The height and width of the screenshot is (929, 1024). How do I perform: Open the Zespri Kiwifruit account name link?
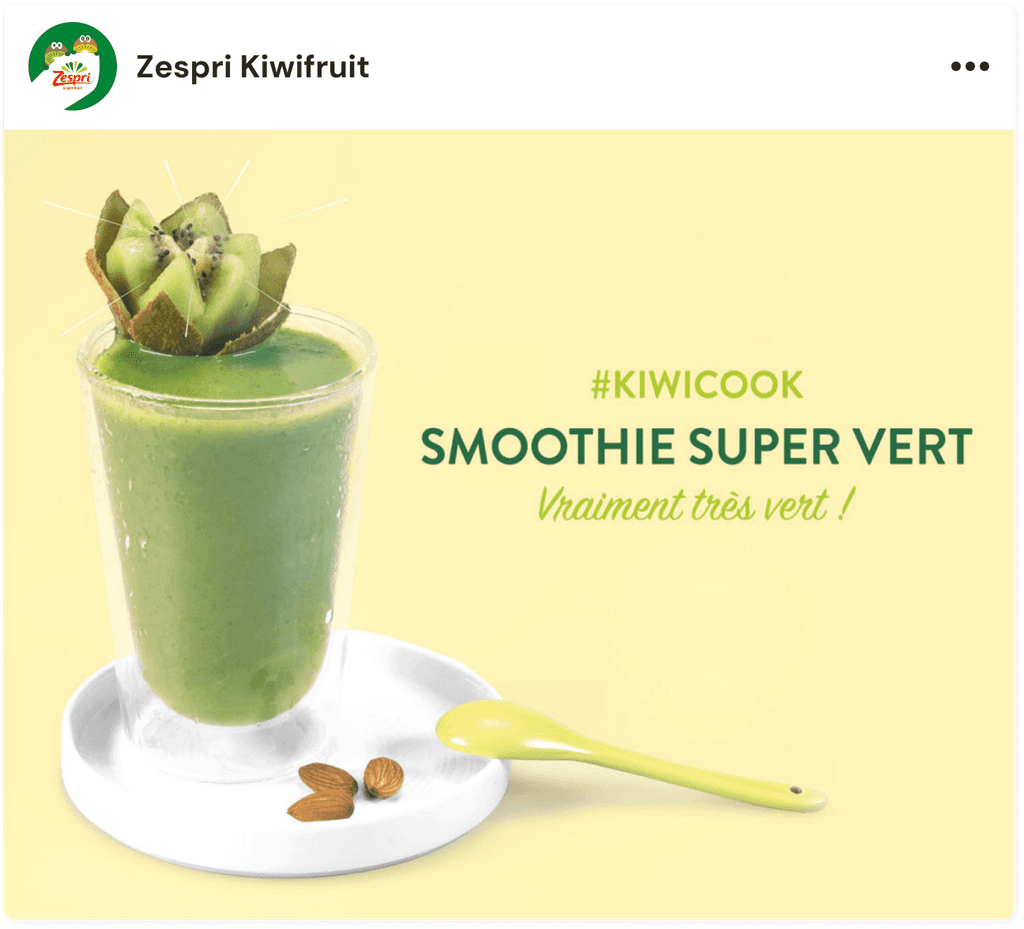click(253, 67)
